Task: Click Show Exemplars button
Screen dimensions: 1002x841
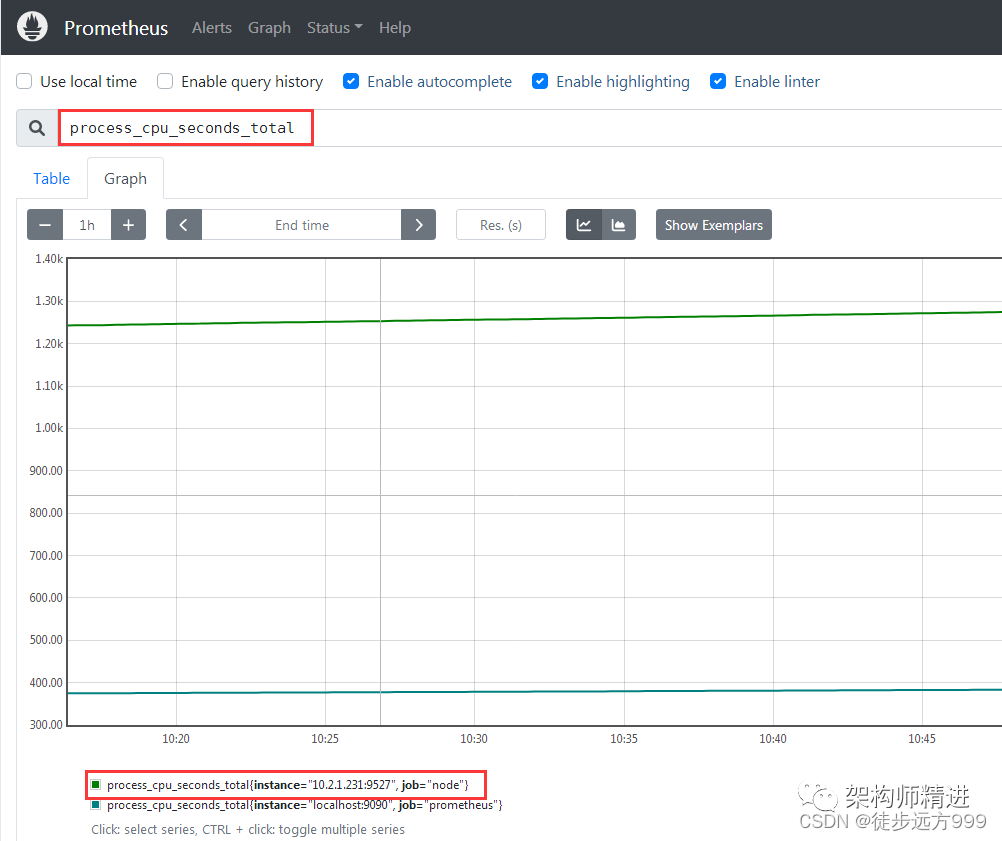Action: coord(714,225)
